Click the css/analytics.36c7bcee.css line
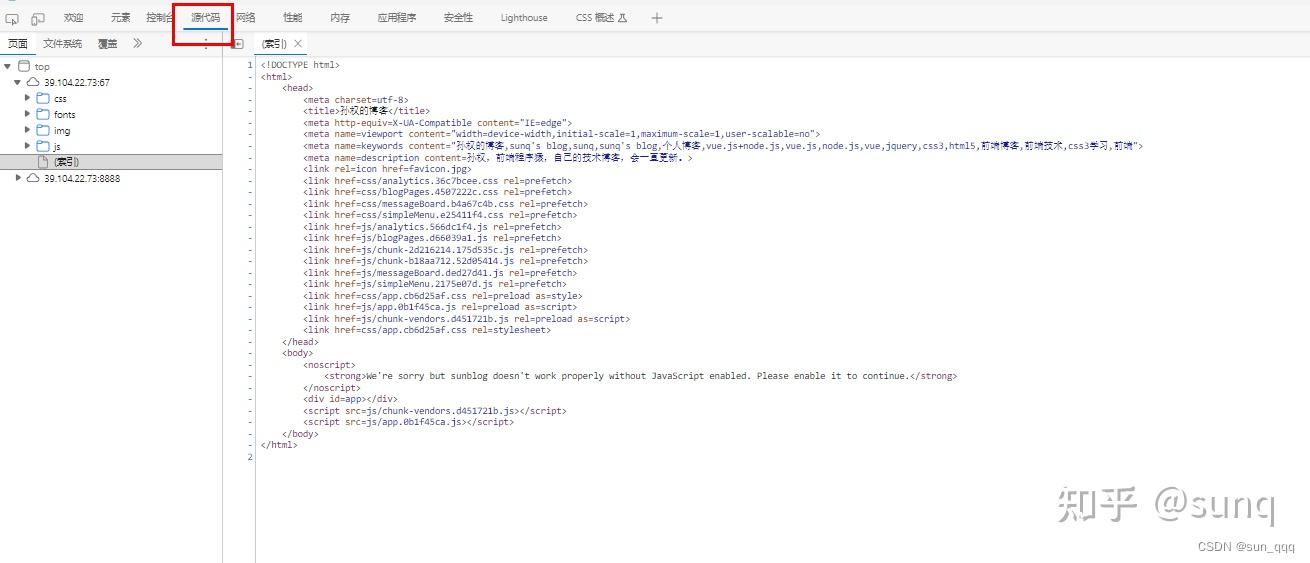This screenshot has width=1310, height=563. [438, 180]
